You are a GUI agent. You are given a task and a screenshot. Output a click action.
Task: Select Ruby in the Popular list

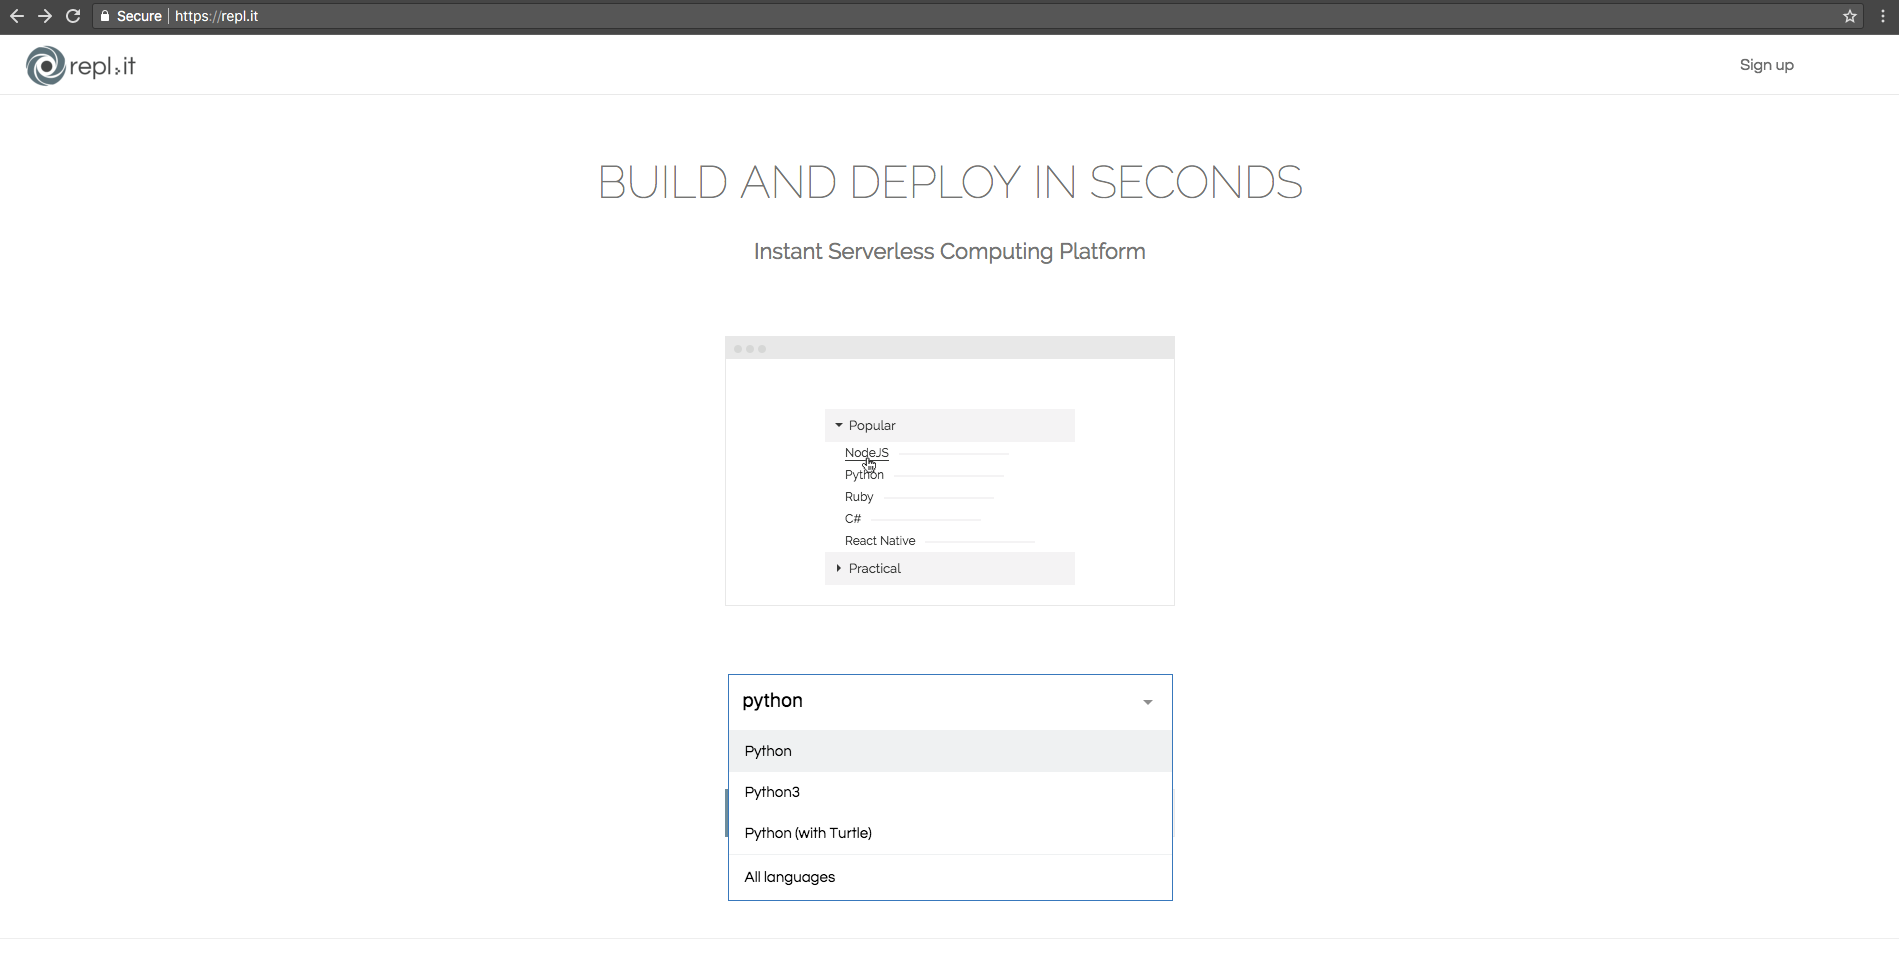859,497
